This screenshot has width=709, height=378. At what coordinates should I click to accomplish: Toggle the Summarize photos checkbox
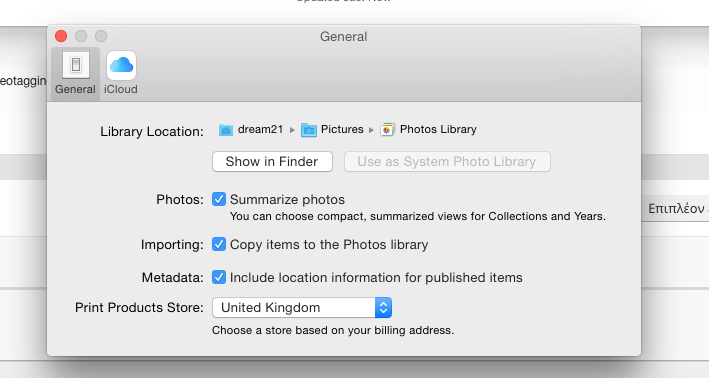[x=219, y=199]
